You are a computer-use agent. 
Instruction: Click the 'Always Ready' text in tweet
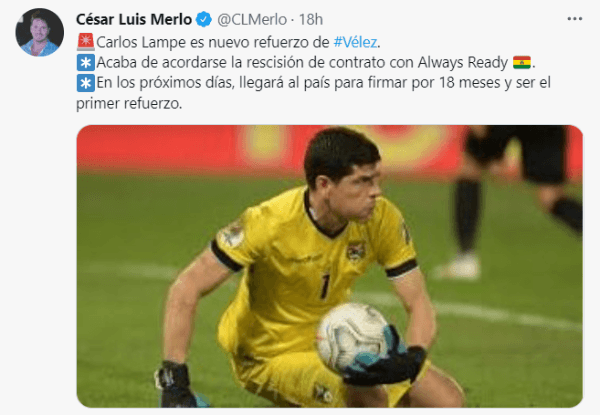[463, 62]
